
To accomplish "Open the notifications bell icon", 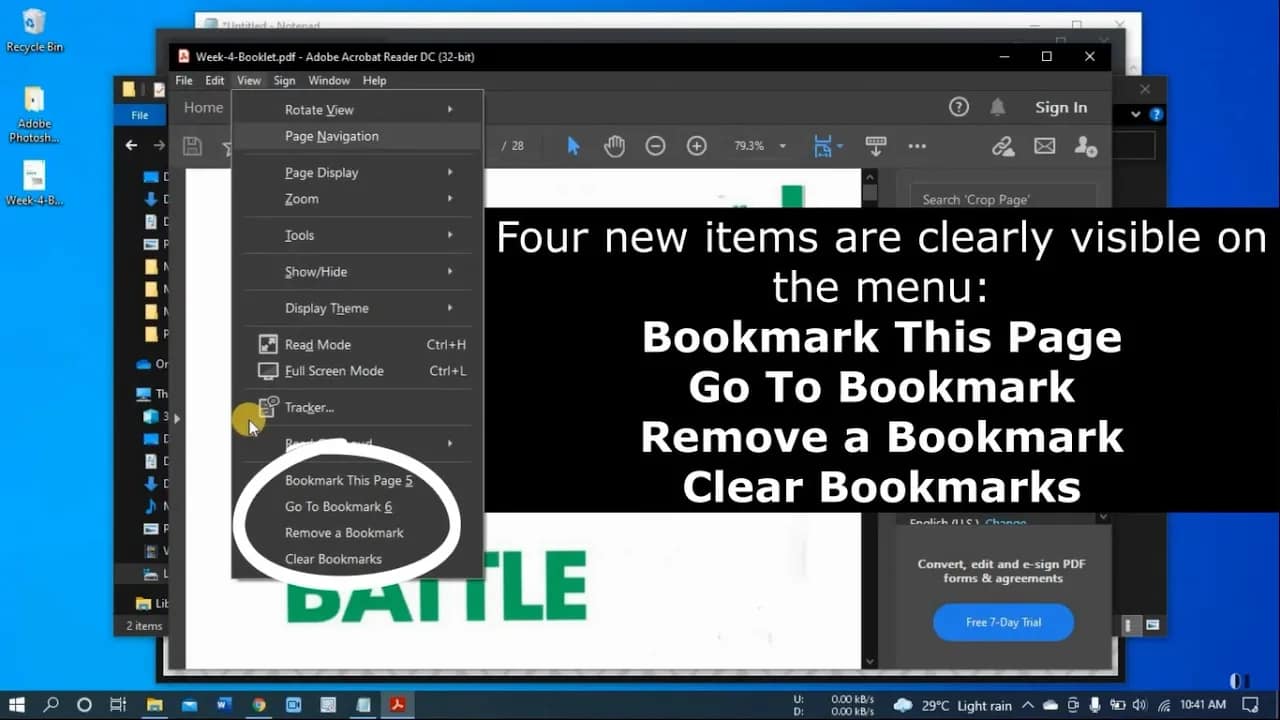I will (997, 107).
